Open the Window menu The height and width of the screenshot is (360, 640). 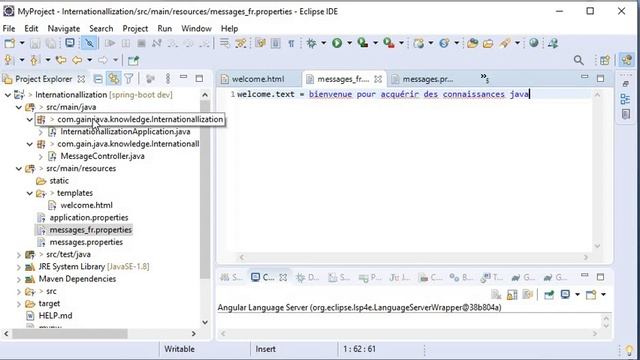(x=196, y=29)
